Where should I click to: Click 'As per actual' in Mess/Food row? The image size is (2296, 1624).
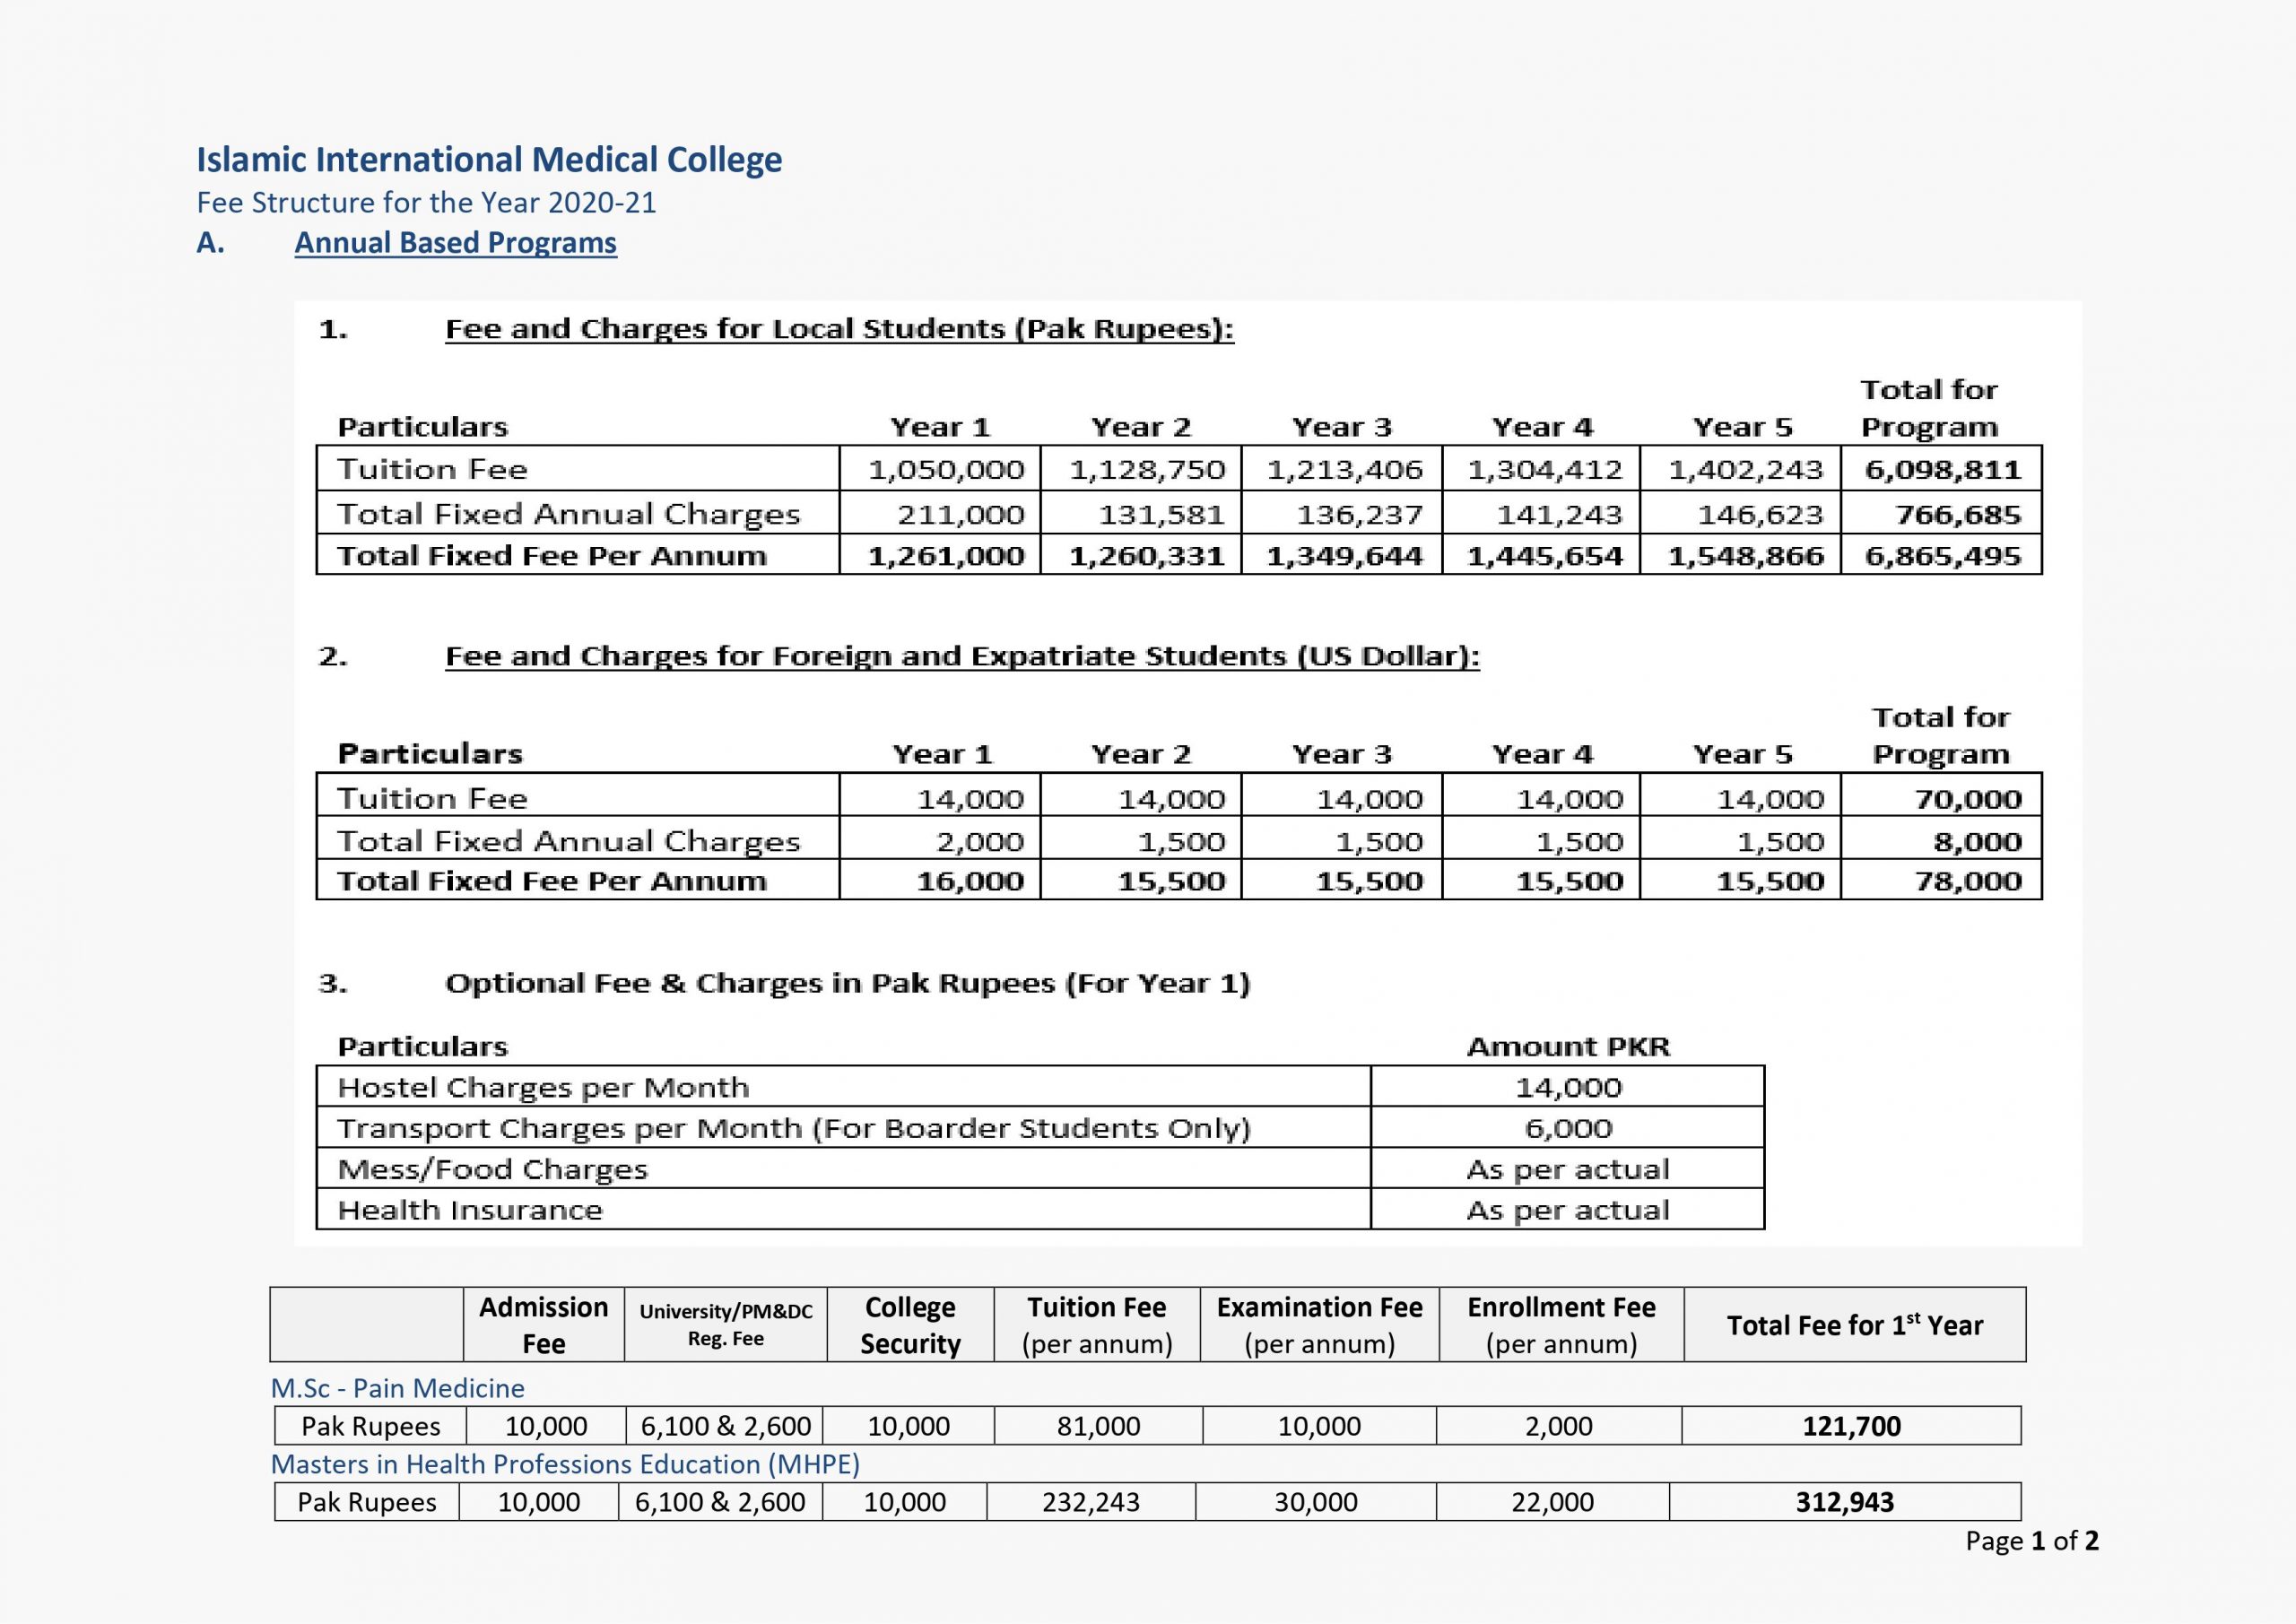click(1568, 1169)
